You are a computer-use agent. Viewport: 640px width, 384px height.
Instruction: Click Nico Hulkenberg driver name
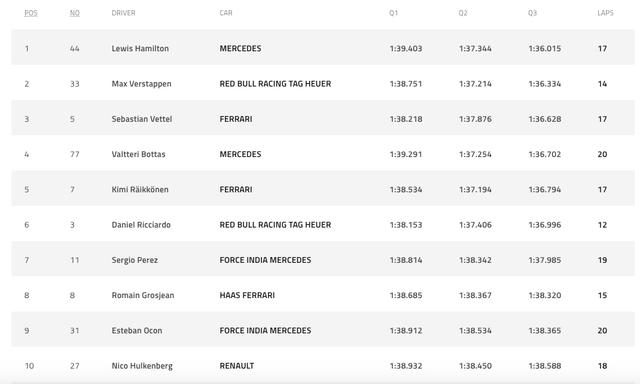pyautogui.click(x=142, y=366)
